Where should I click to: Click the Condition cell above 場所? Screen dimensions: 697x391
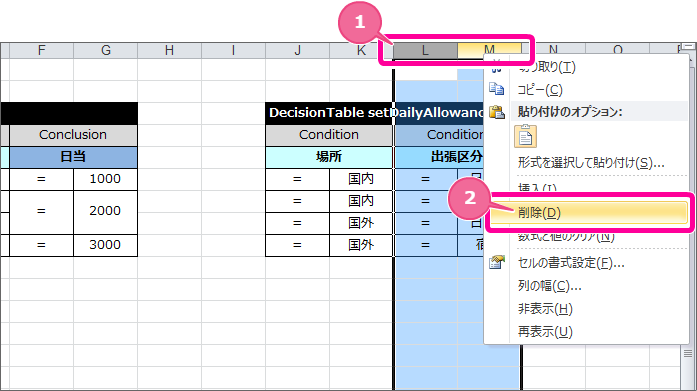click(329, 135)
